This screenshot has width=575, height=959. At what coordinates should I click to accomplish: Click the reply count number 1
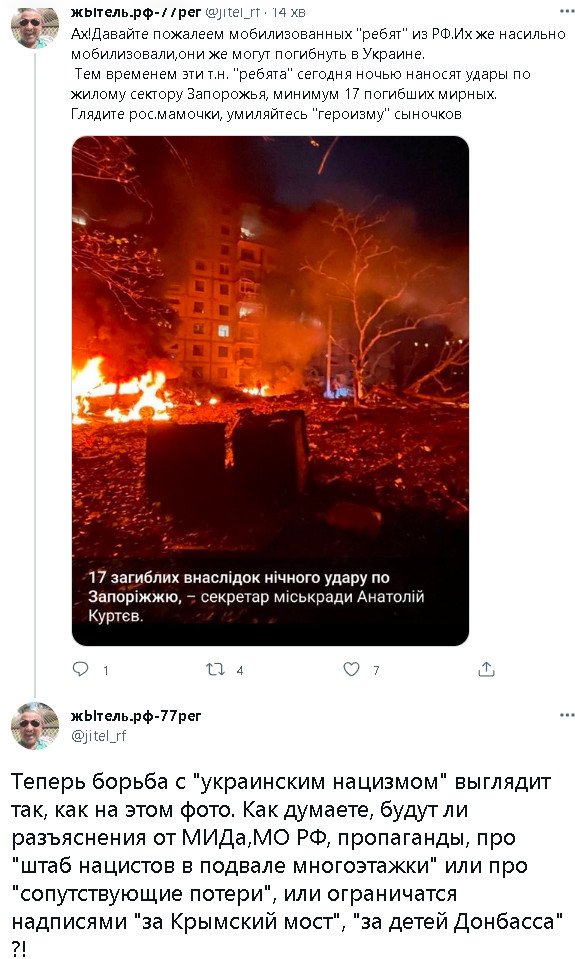click(x=106, y=671)
